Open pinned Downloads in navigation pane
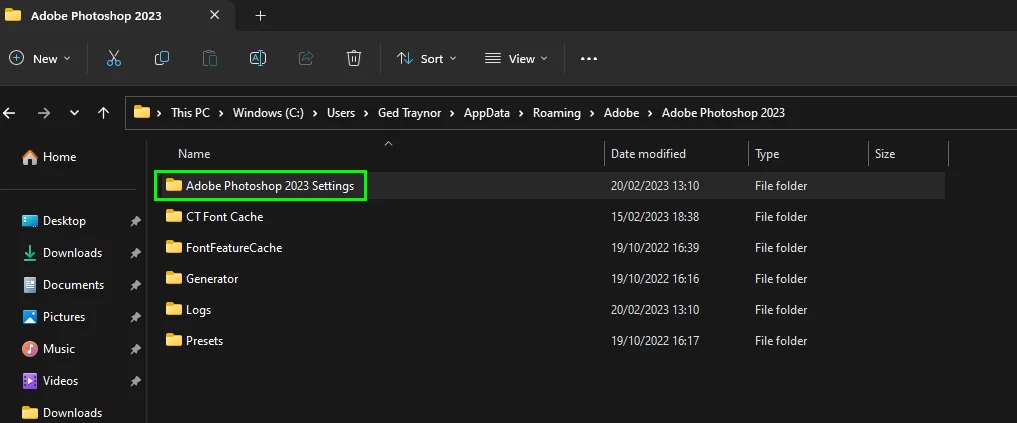The image size is (1017, 423). (x=72, y=253)
